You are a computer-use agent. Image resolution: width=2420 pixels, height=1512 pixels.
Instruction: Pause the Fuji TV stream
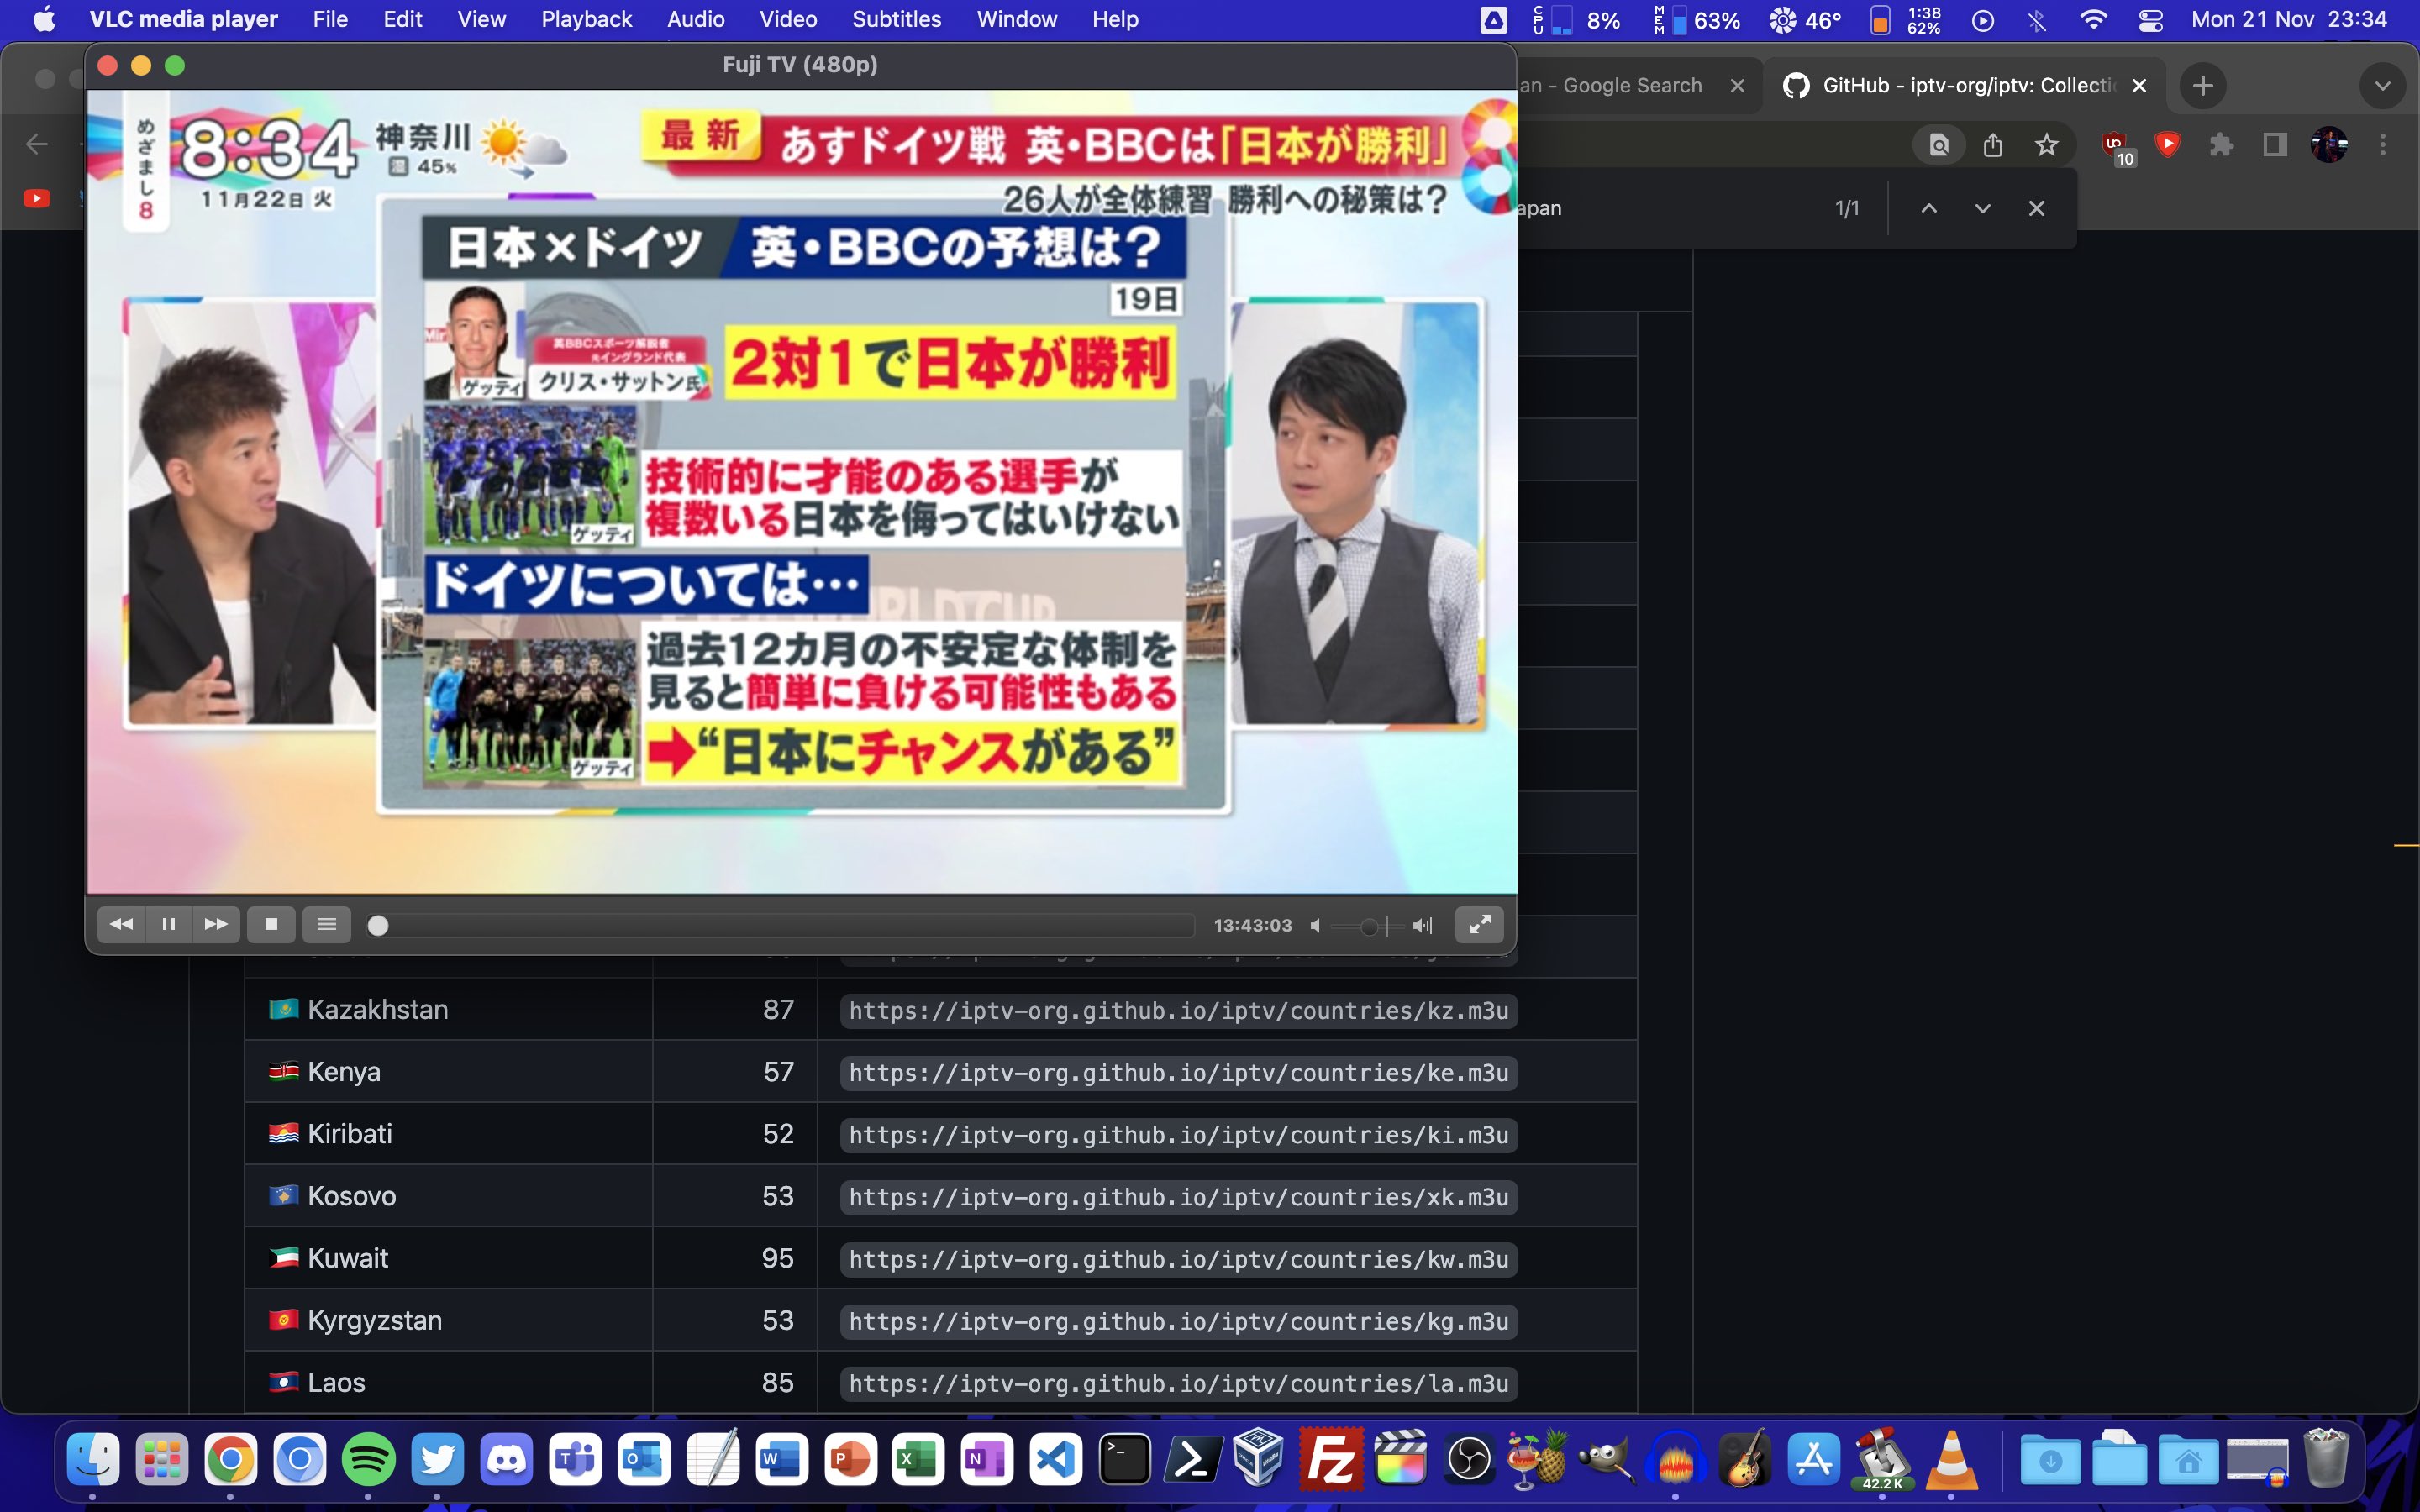coord(168,924)
